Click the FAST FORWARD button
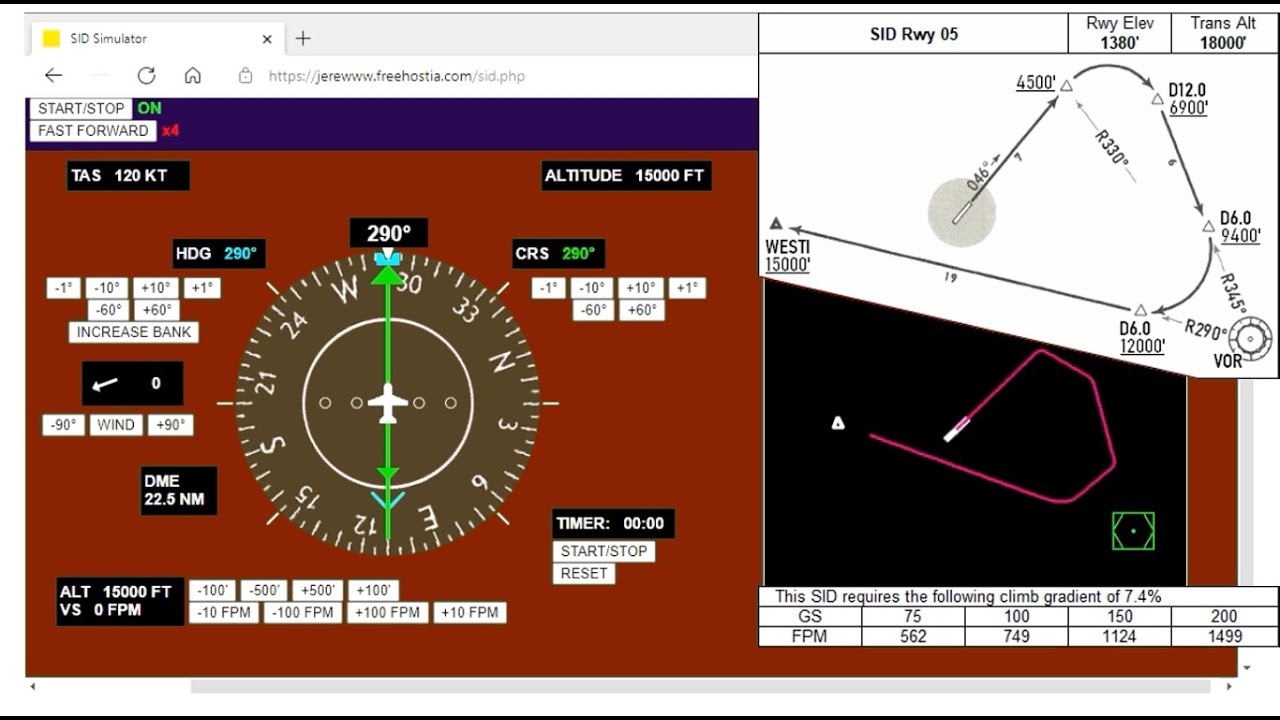 93,131
